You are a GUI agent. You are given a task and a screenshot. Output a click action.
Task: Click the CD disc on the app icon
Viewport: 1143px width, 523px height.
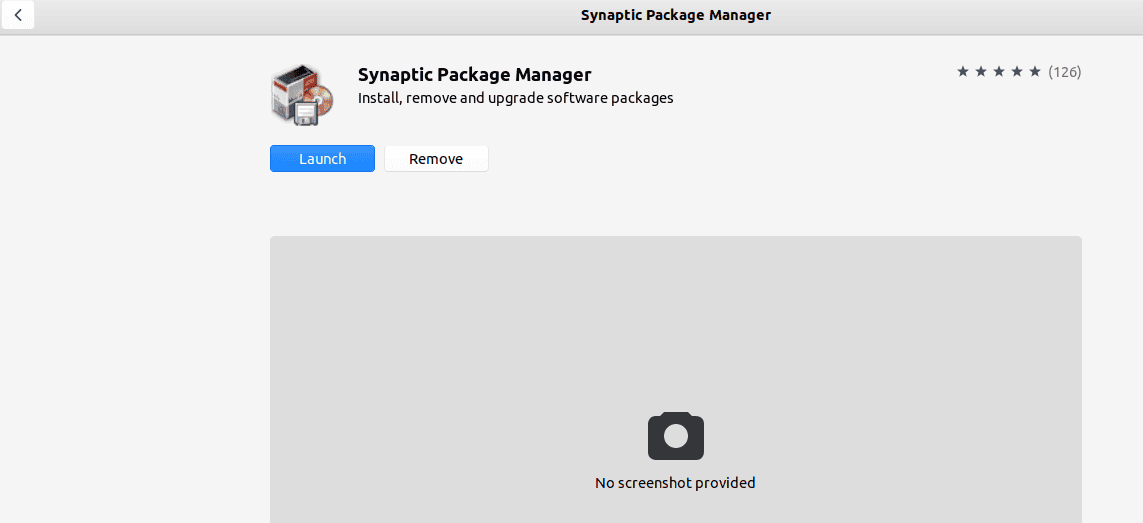click(x=319, y=98)
